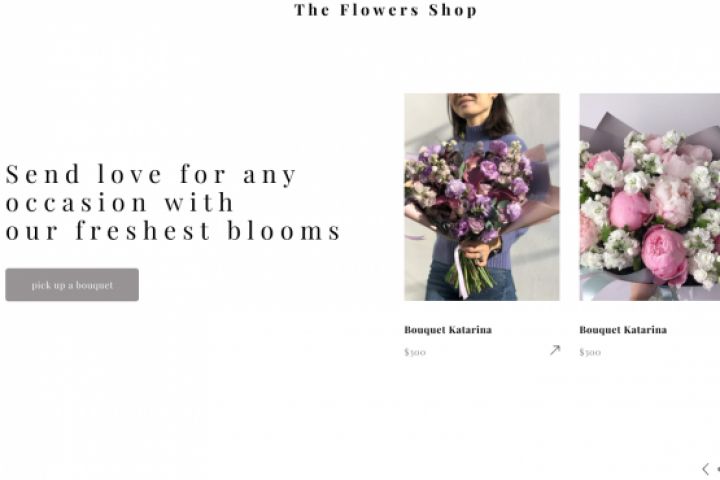Click the word "Shop" in the header title
This screenshot has height=480, width=720.
pyautogui.click(x=452, y=10)
